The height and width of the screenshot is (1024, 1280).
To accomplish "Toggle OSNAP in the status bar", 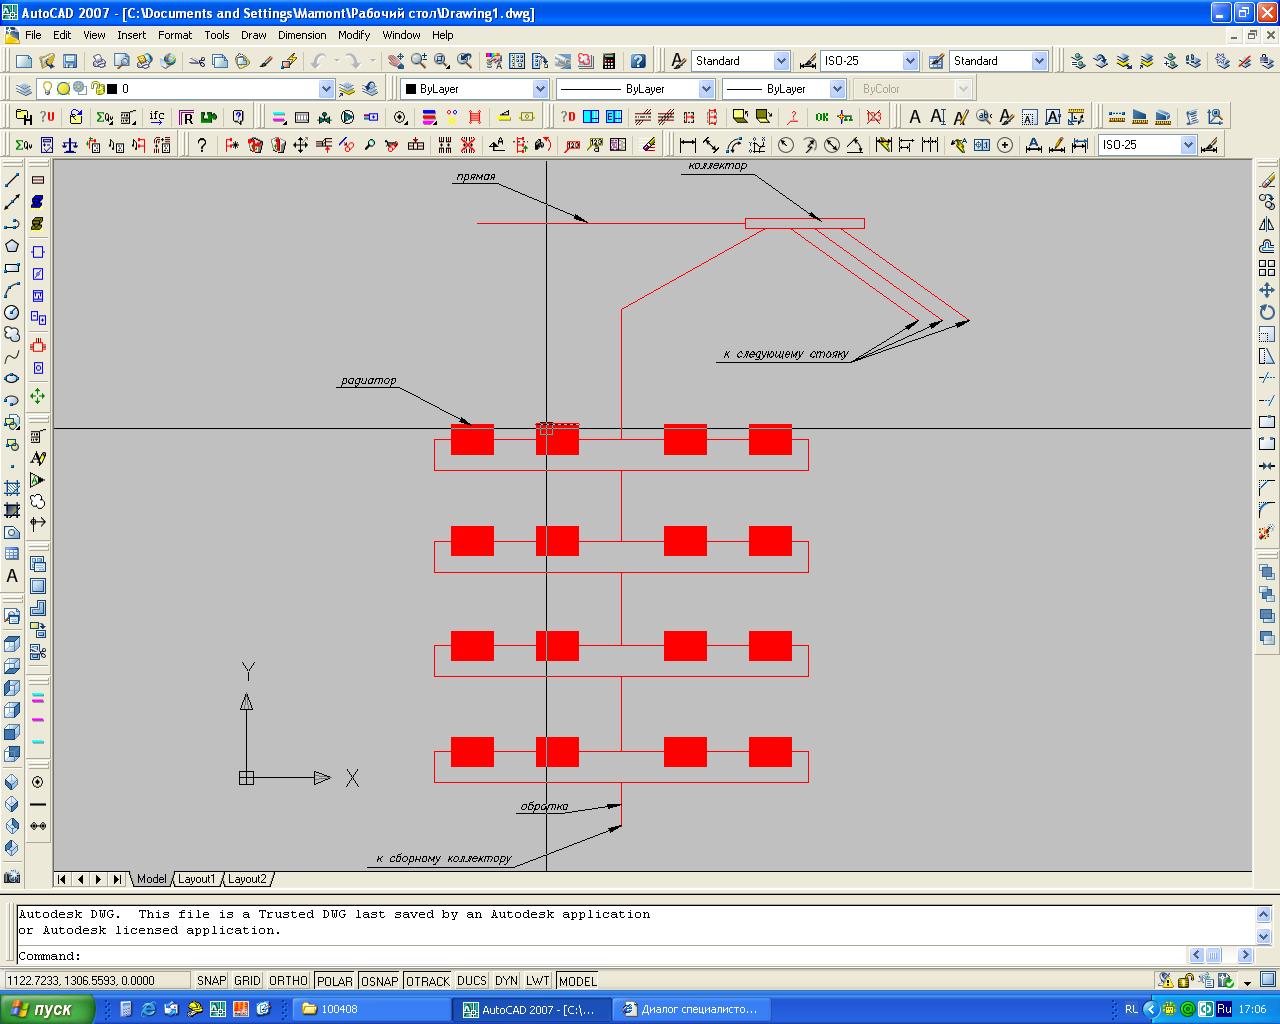I will (379, 981).
